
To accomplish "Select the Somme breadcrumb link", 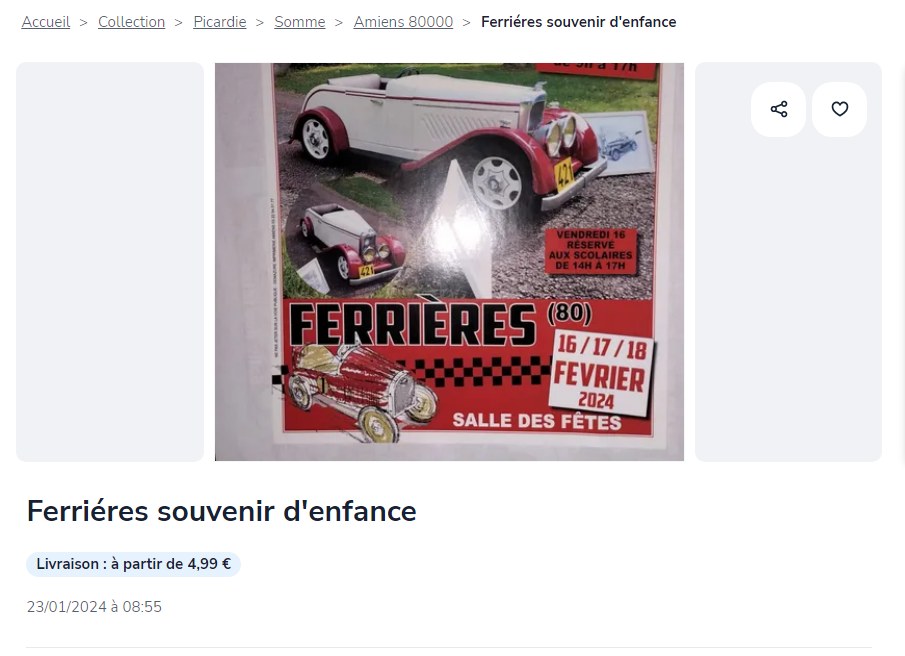I will click(x=300, y=22).
